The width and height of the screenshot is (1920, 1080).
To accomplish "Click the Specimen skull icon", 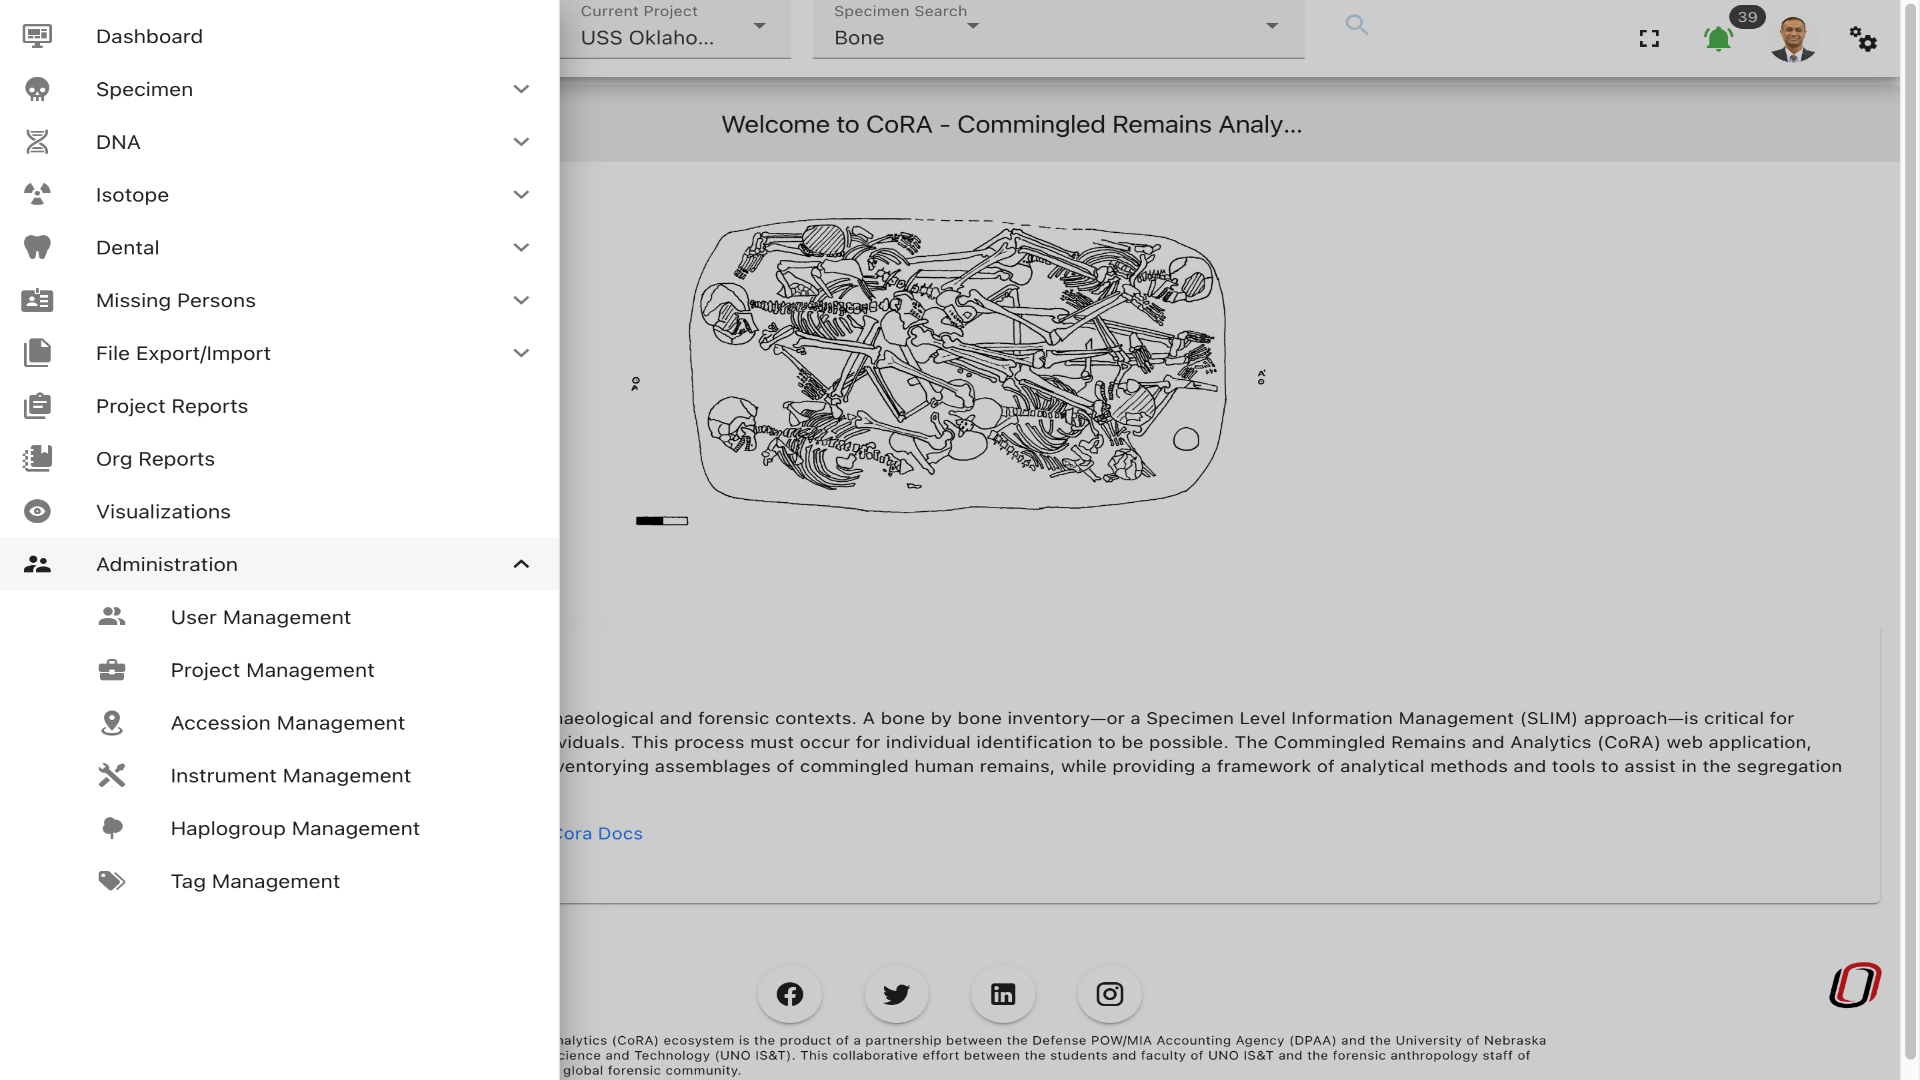I will [37, 90].
